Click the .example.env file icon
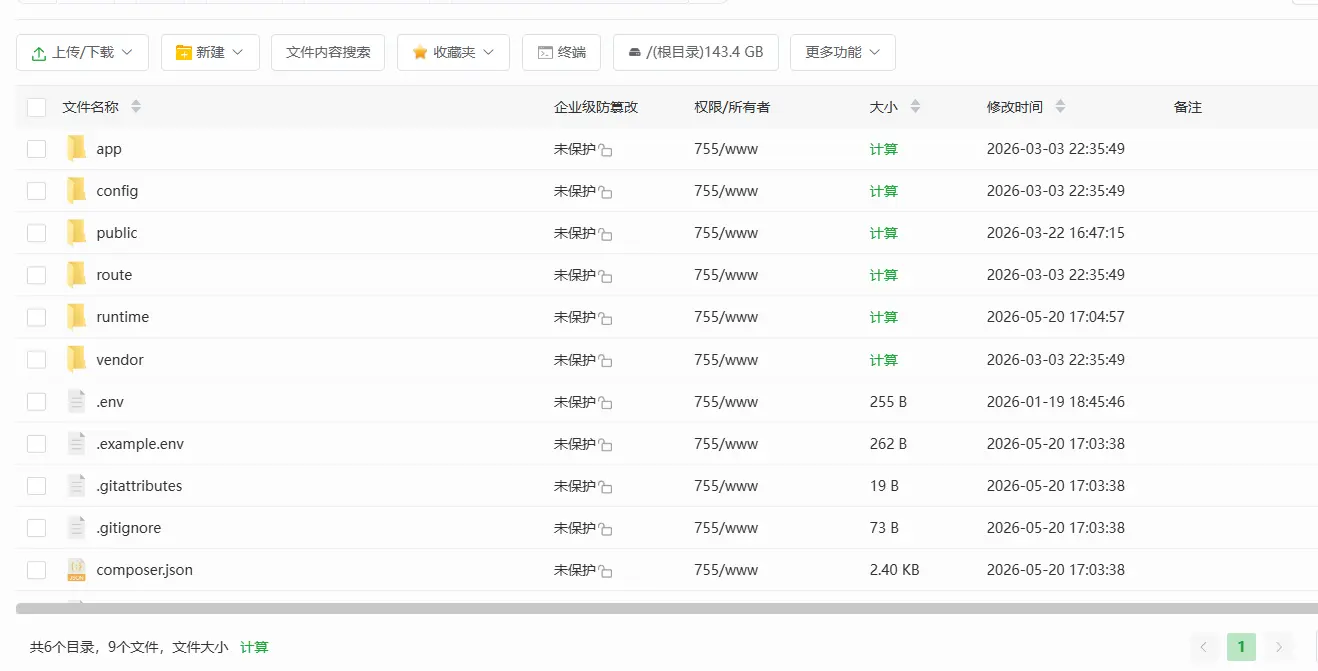Screen dimensions: 1318x671 pos(76,443)
